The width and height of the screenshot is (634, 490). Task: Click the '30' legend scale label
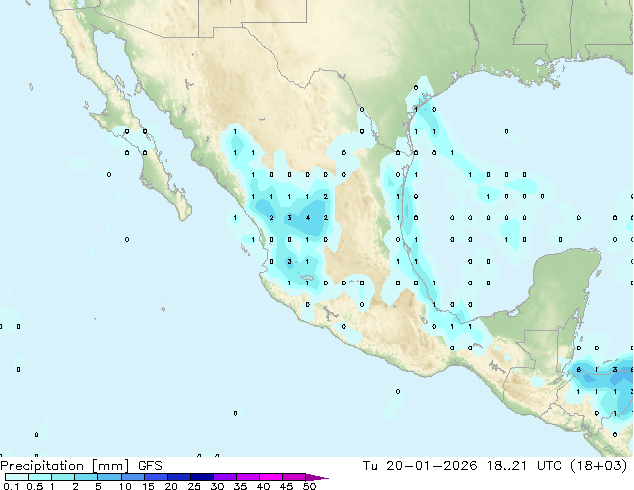pyautogui.click(x=217, y=486)
